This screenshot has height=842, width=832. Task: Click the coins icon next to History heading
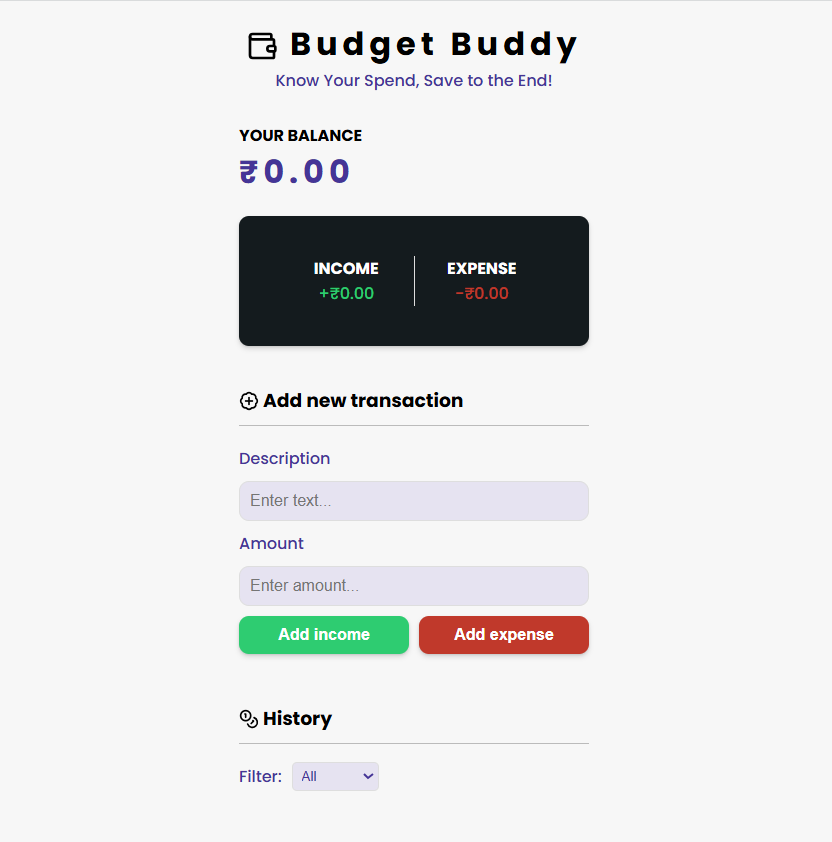tap(248, 718)
